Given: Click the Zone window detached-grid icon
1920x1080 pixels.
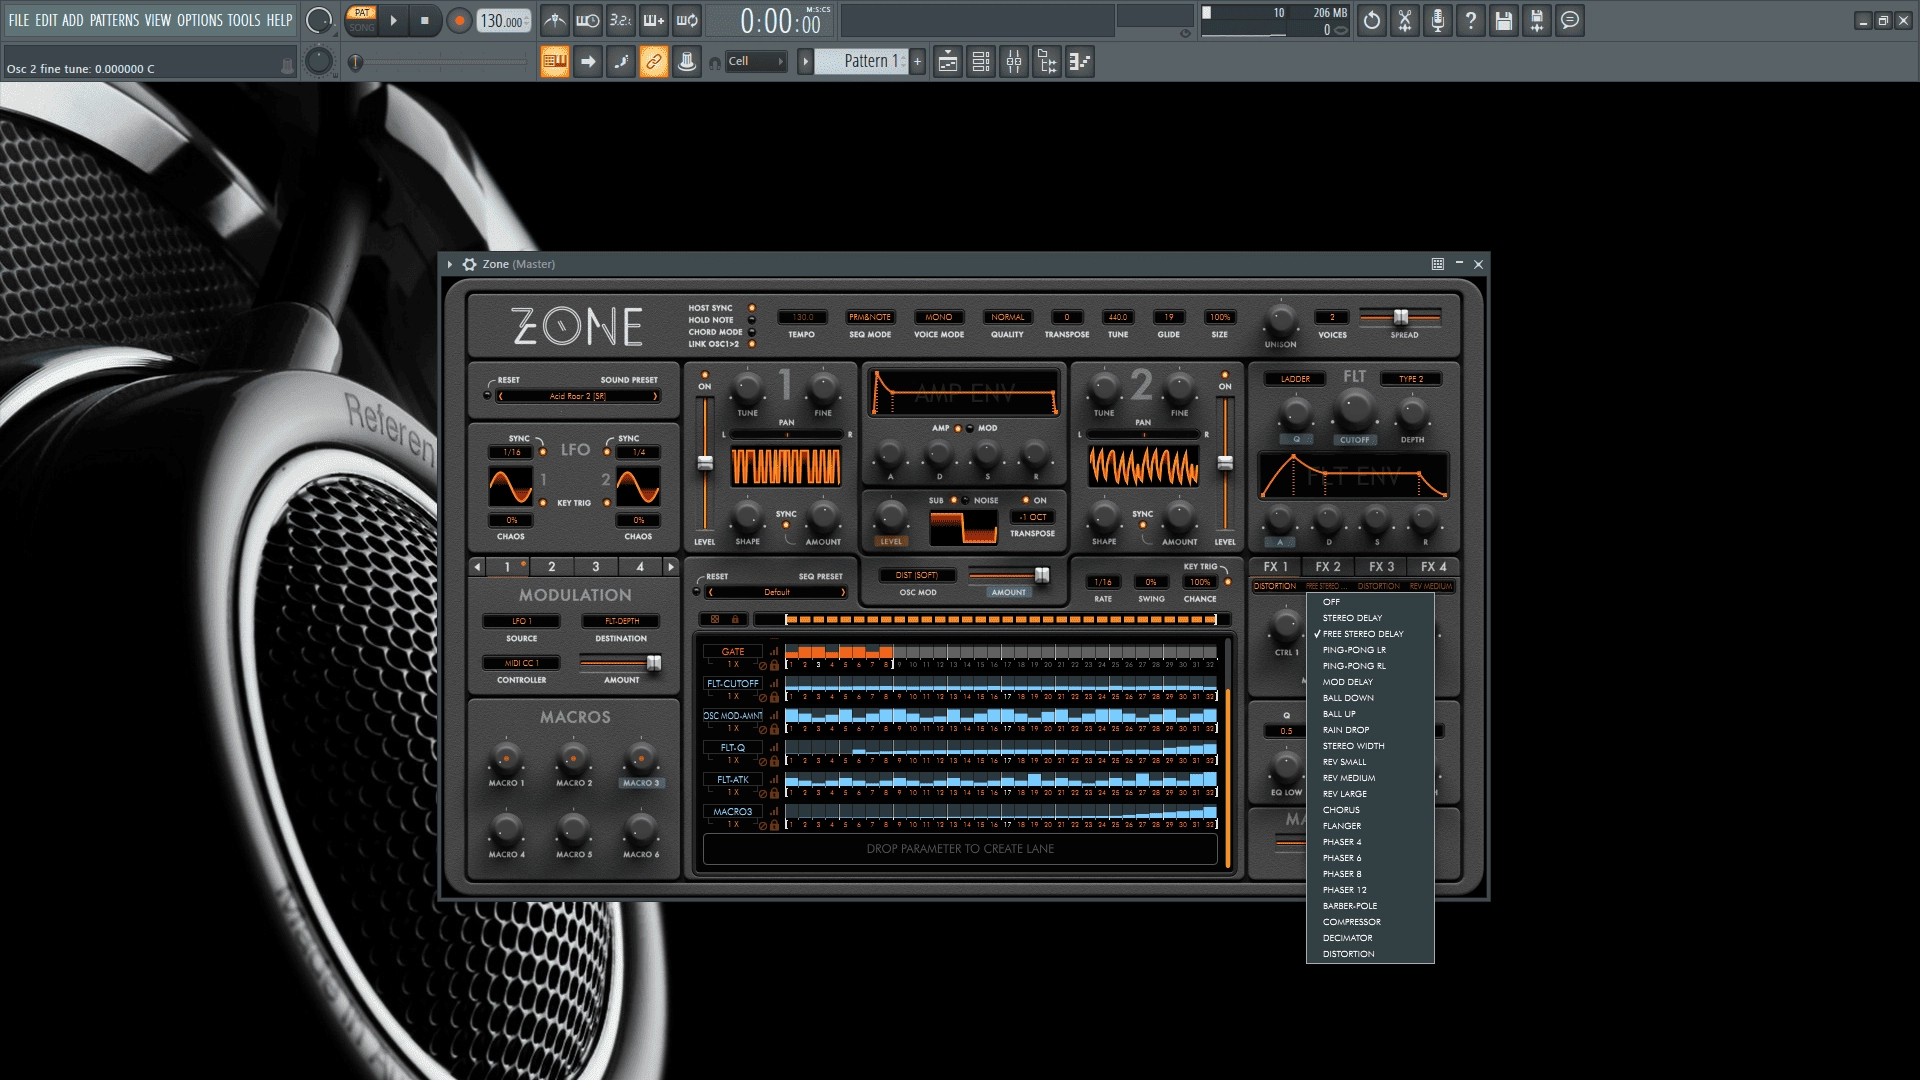Looking at the screenshot, I should (x=1437, y=264).
